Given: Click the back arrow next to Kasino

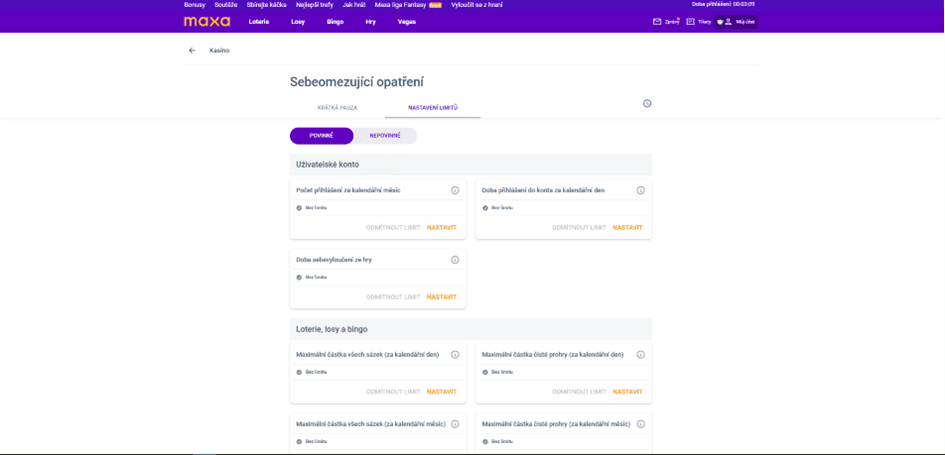Looking at the screenshot, I should tap(192, 51).
